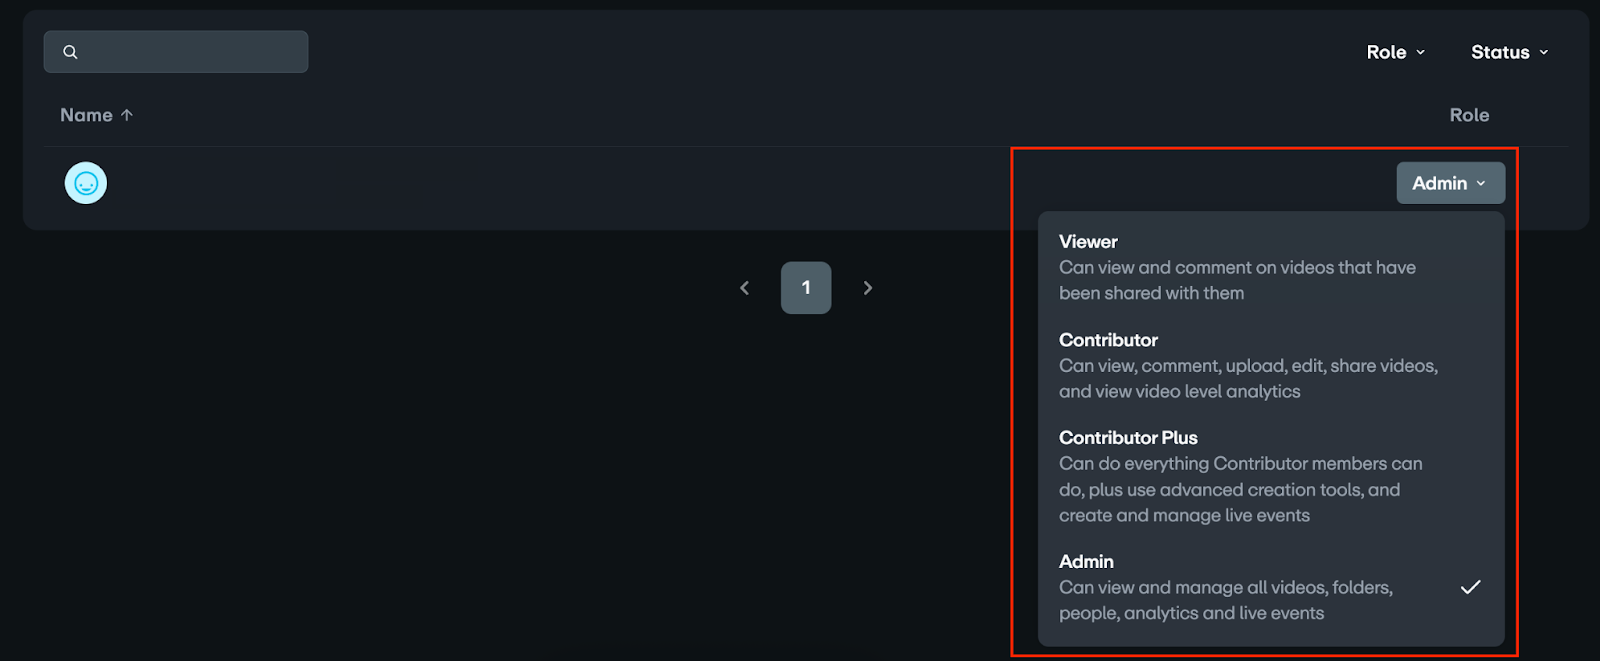Choose the Contributor Plus role

(1240, 476)
